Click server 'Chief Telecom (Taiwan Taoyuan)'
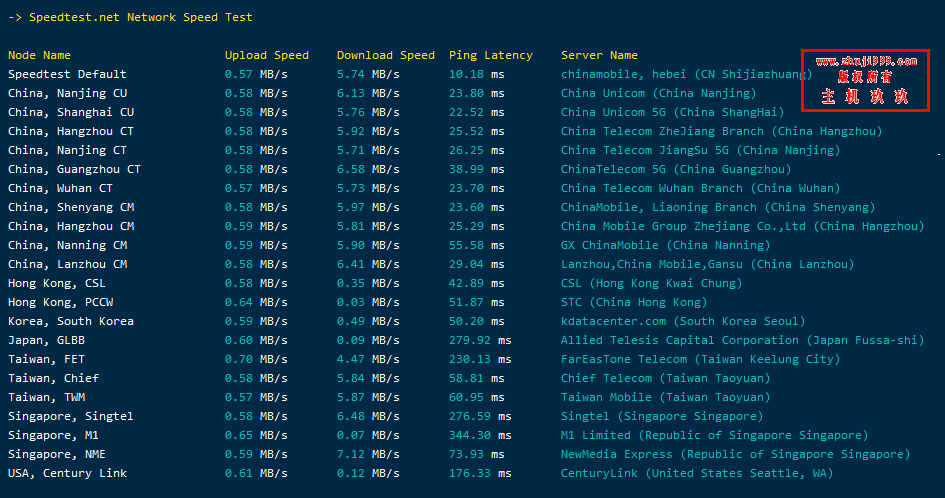 (666, 378)
